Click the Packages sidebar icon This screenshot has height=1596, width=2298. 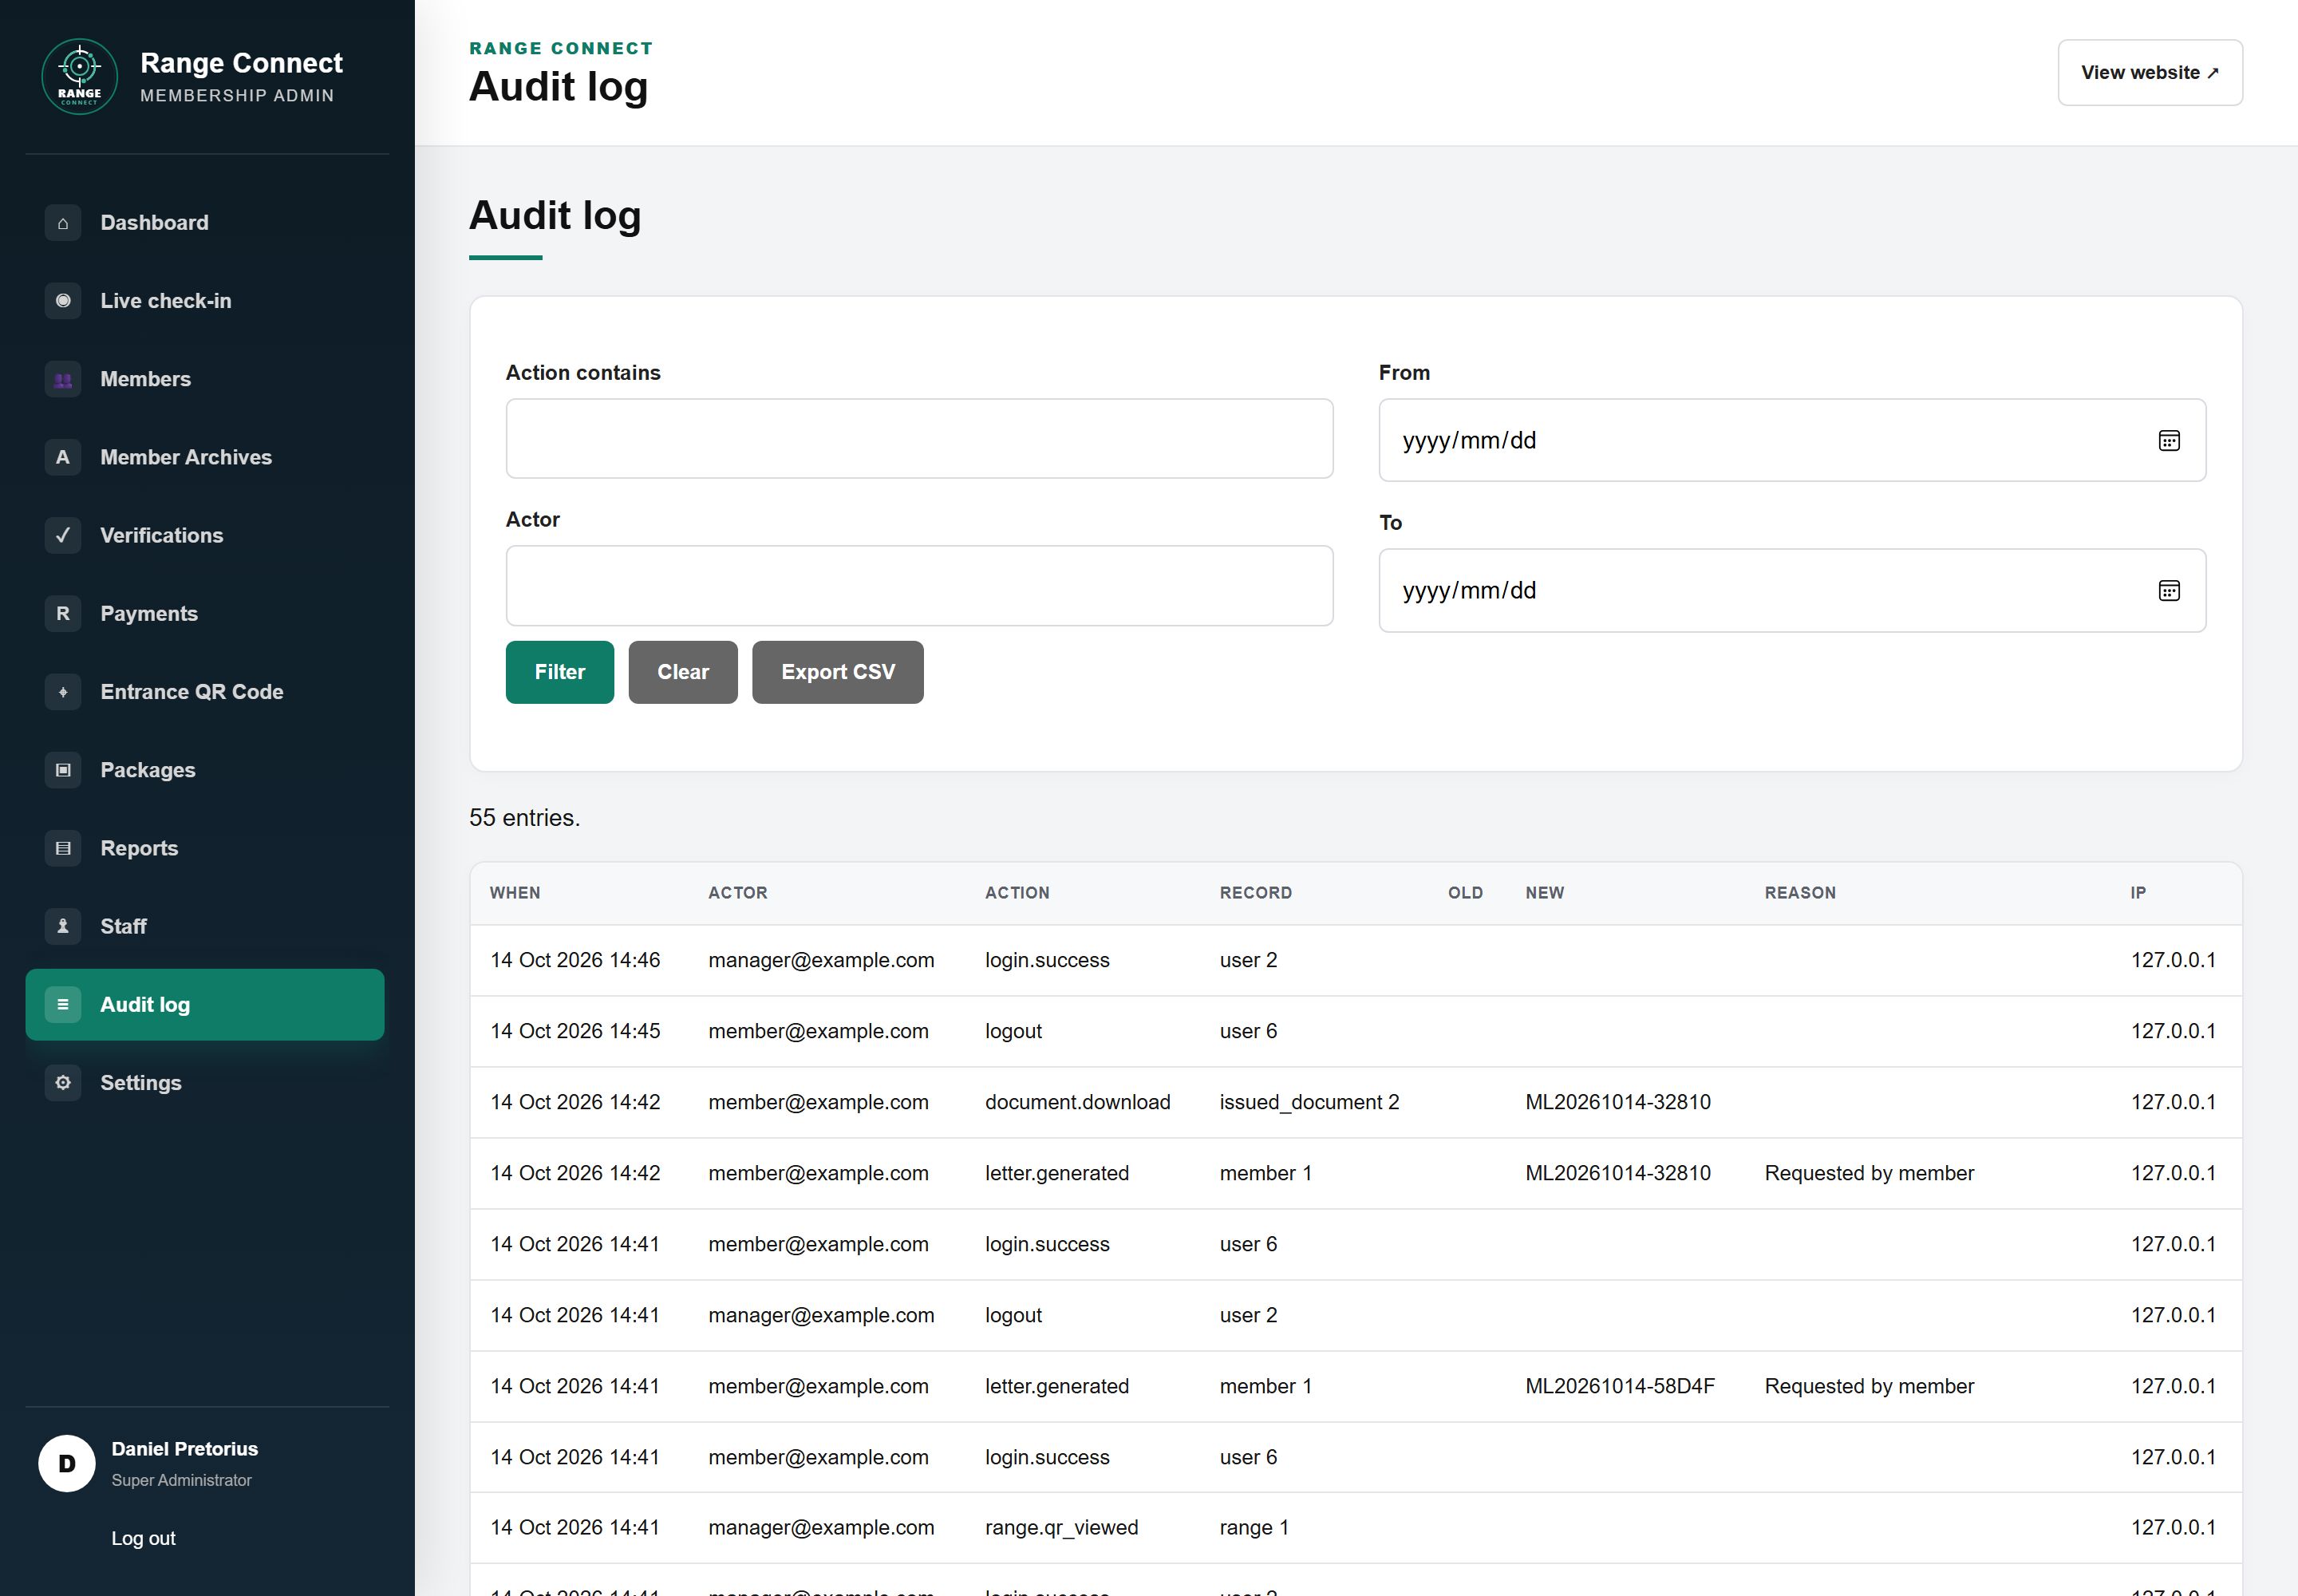coord(63,770)
